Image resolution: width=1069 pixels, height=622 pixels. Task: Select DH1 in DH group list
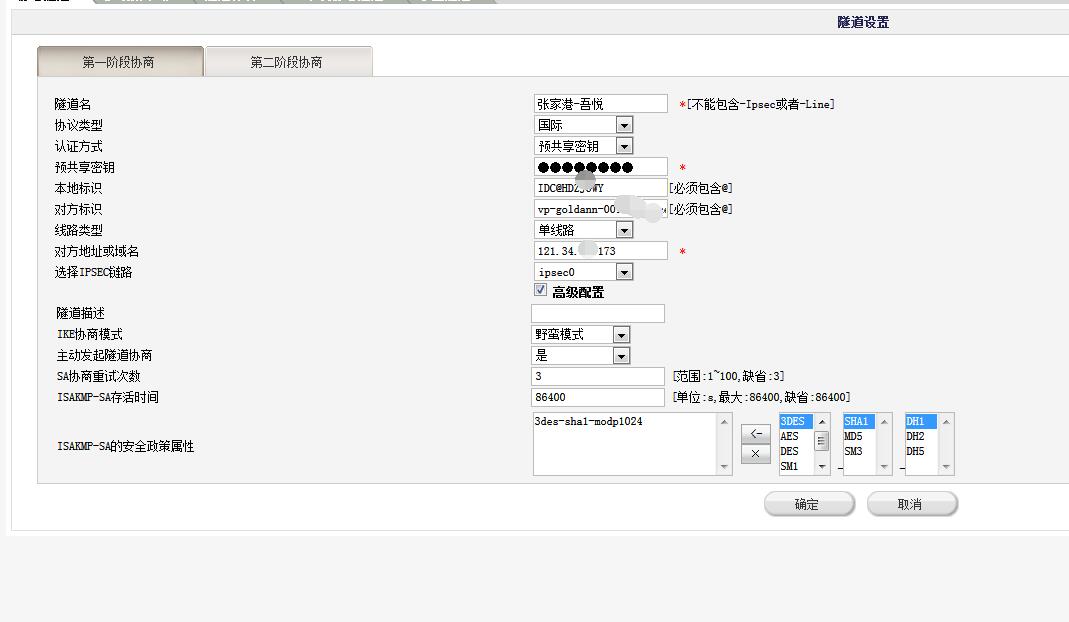(x=920, y=421)
